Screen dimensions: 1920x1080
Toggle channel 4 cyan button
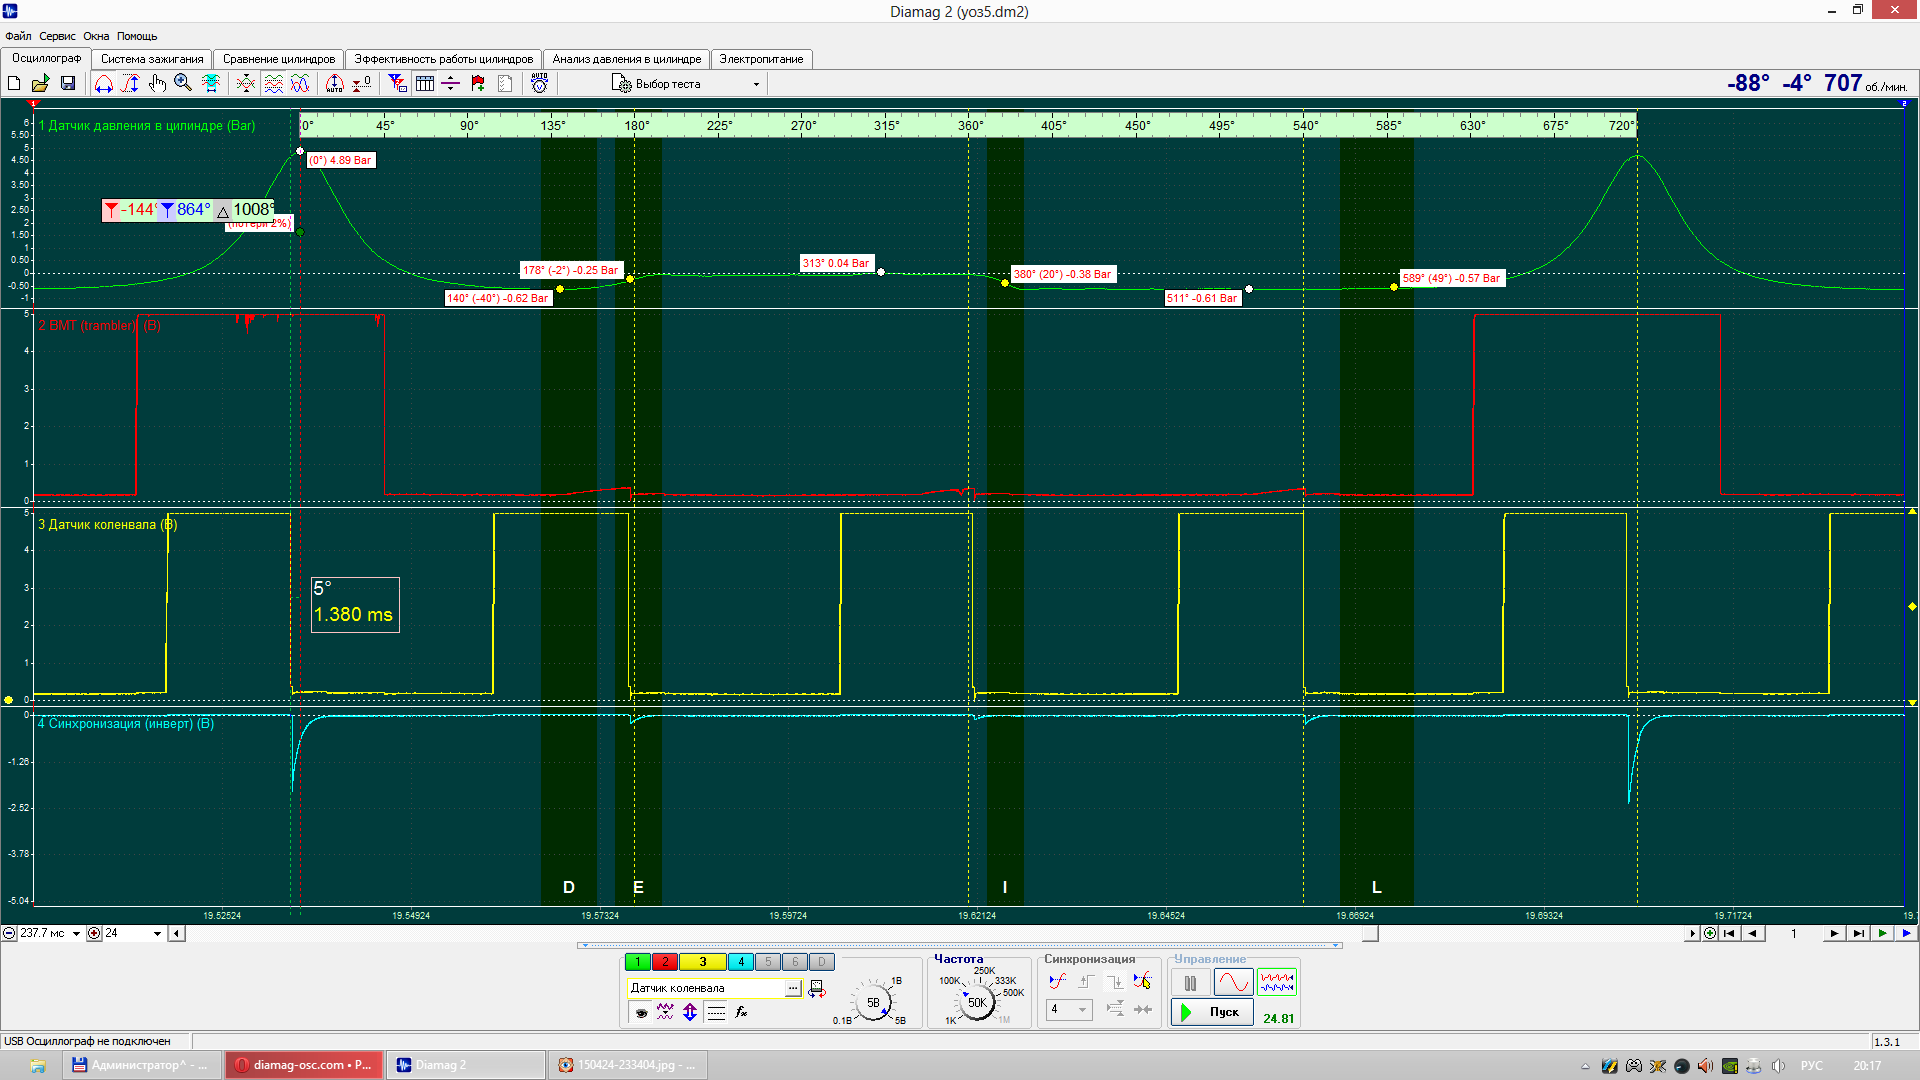(741, 962)
